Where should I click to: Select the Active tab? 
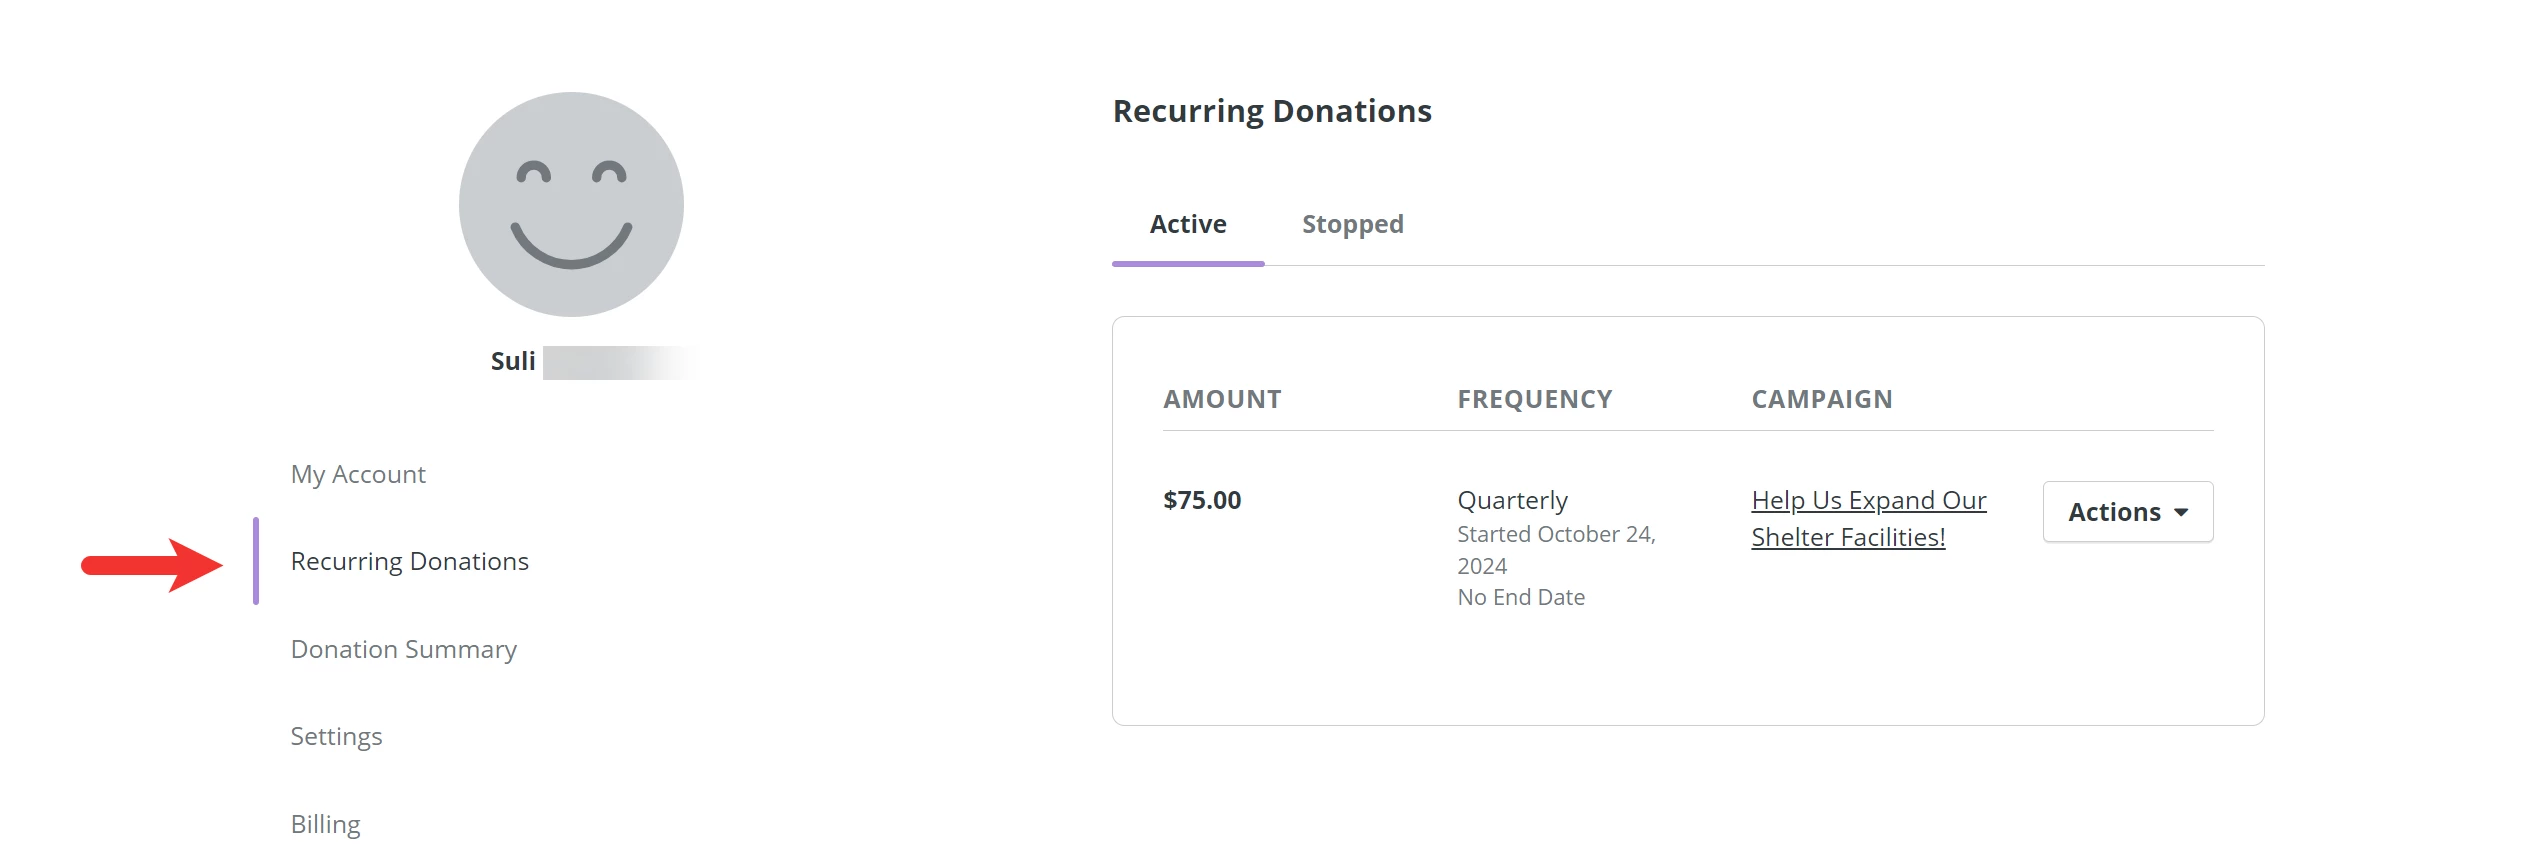tap(1187, 224)
